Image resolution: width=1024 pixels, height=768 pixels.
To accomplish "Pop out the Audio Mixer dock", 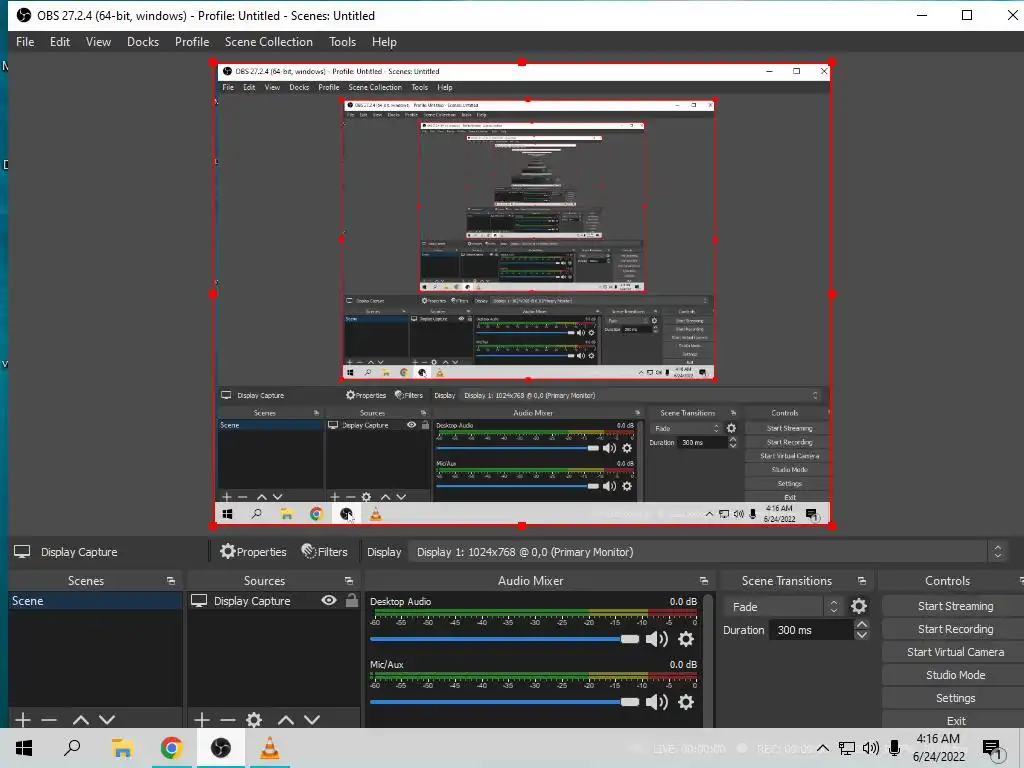I will 704,581.
